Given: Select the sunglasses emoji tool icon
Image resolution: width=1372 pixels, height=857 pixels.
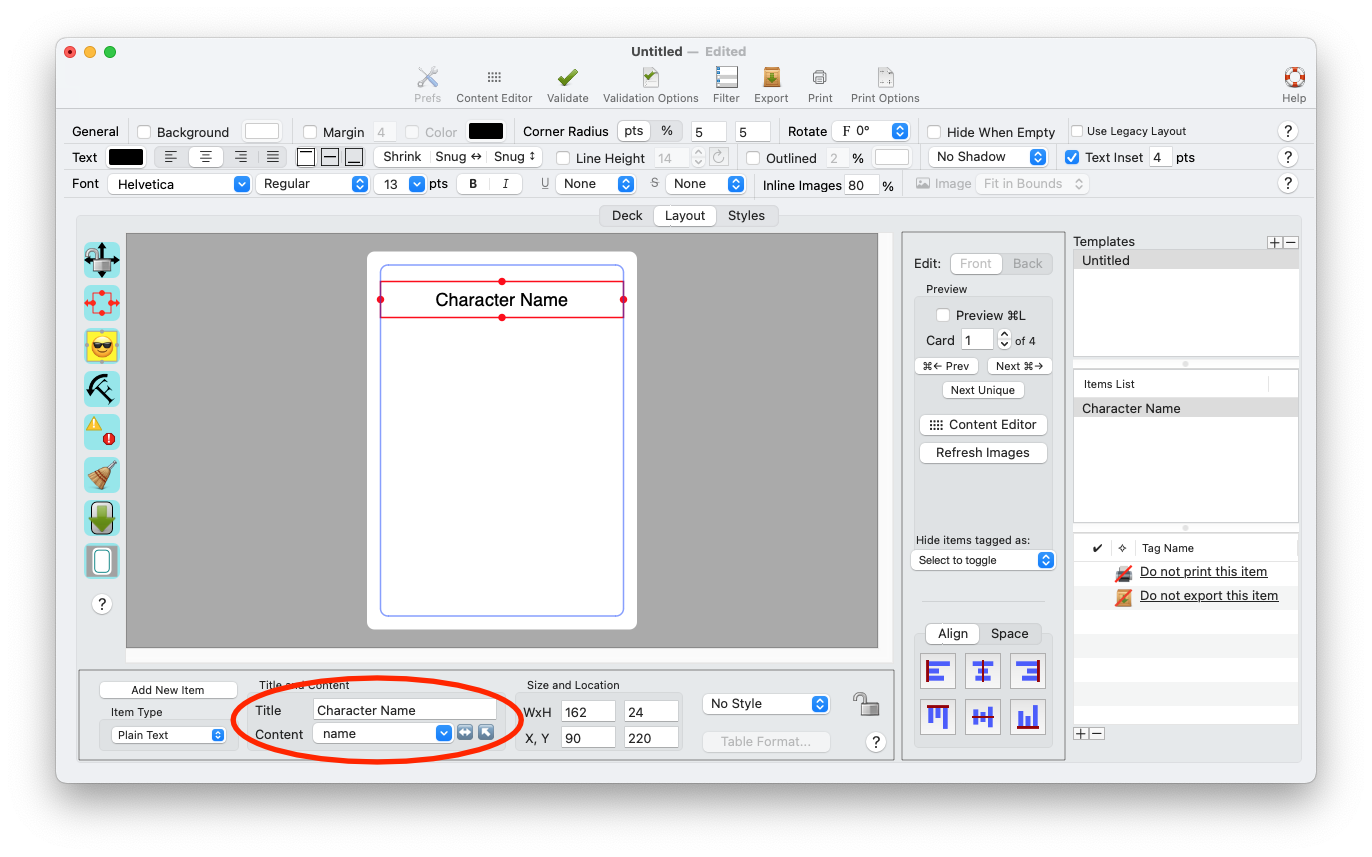Looking at the screenshot, I should pos(102,346).
